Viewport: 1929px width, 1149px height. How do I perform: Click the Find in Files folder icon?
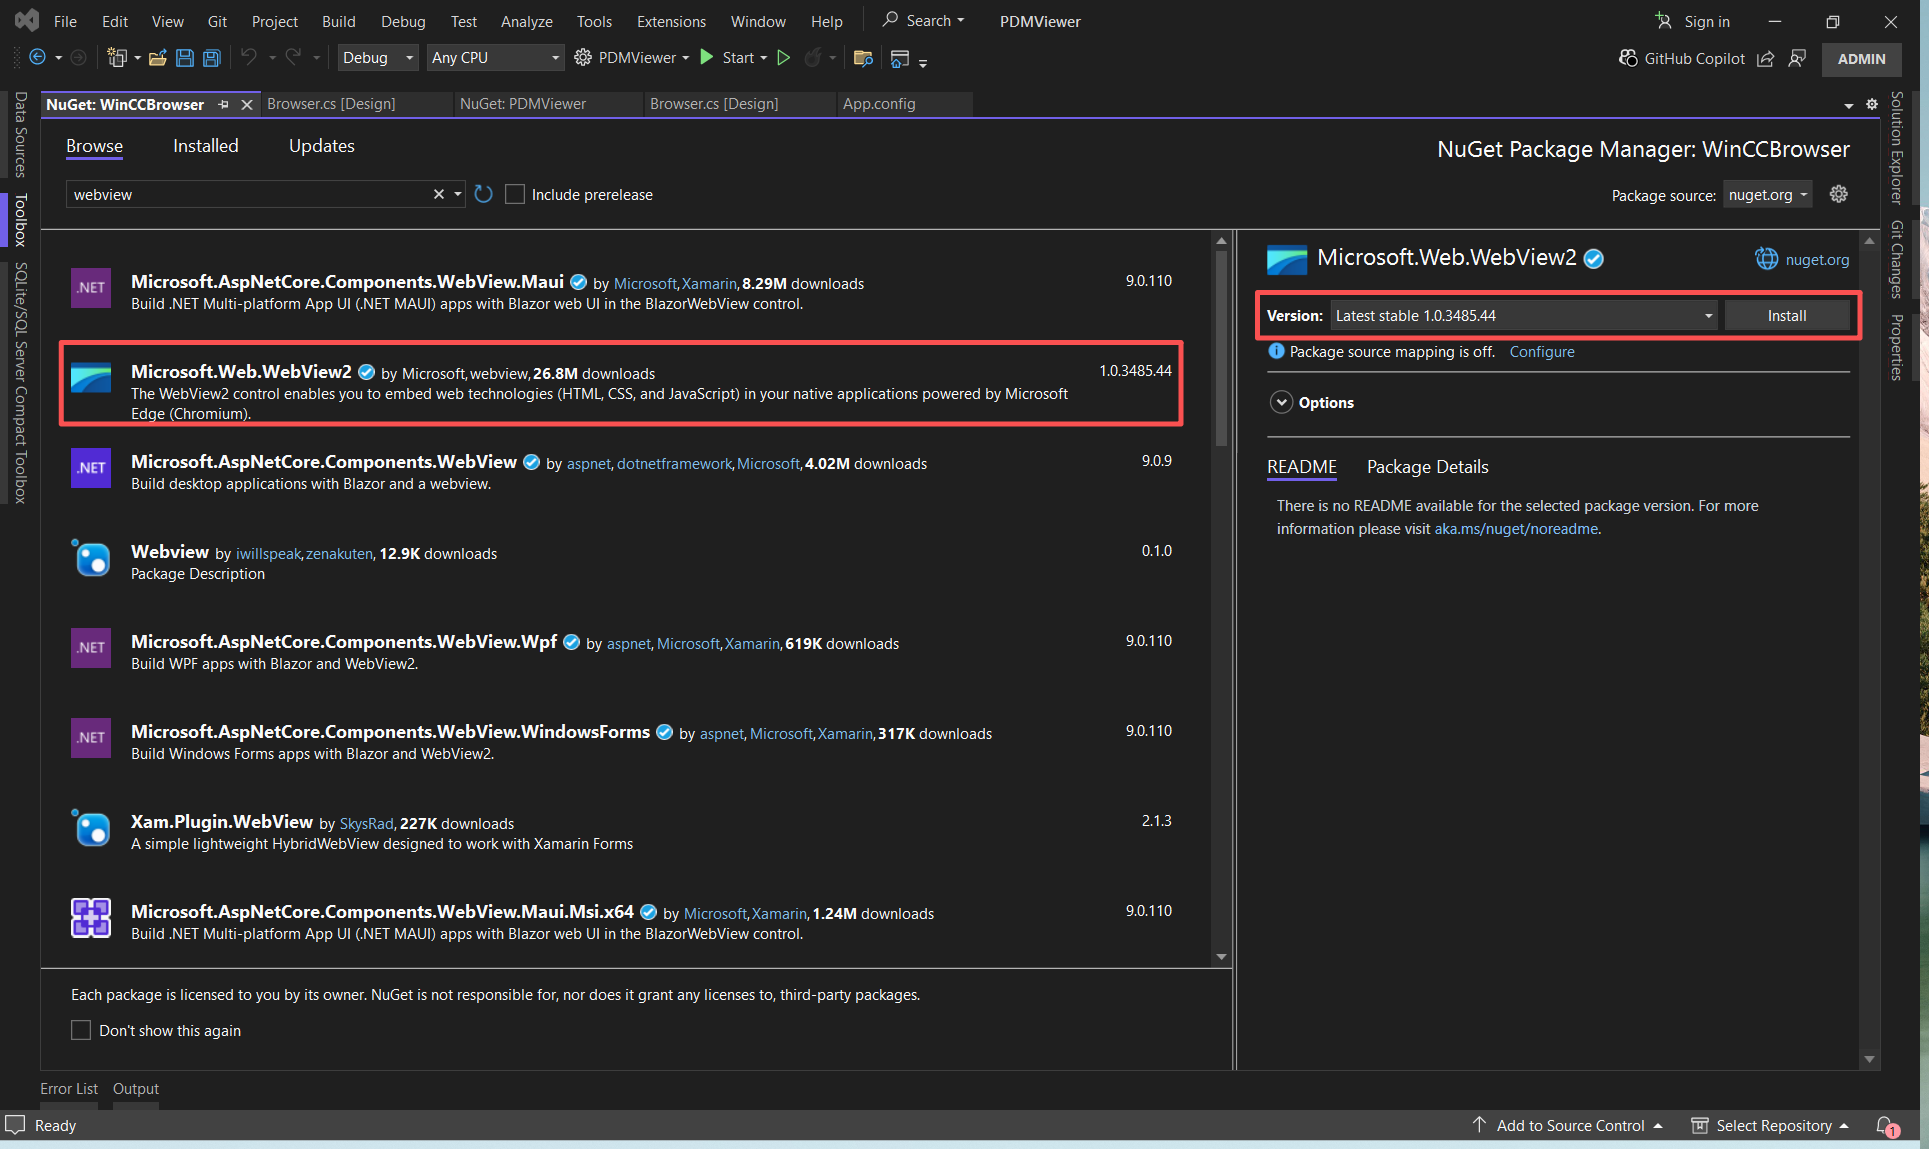pyautogui.click(x=863, y=58)
